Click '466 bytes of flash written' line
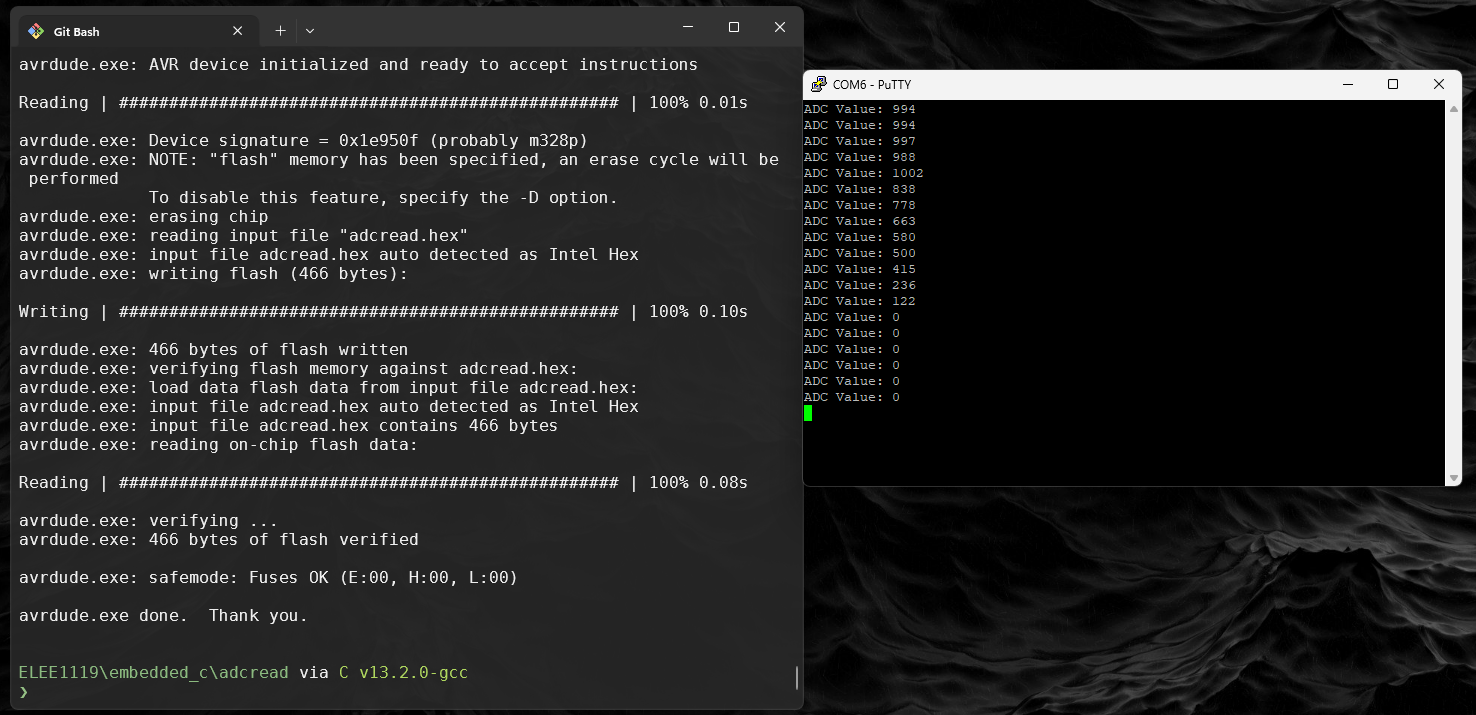The width and height of the screenshot is (1476, 715). coord(213,349)
